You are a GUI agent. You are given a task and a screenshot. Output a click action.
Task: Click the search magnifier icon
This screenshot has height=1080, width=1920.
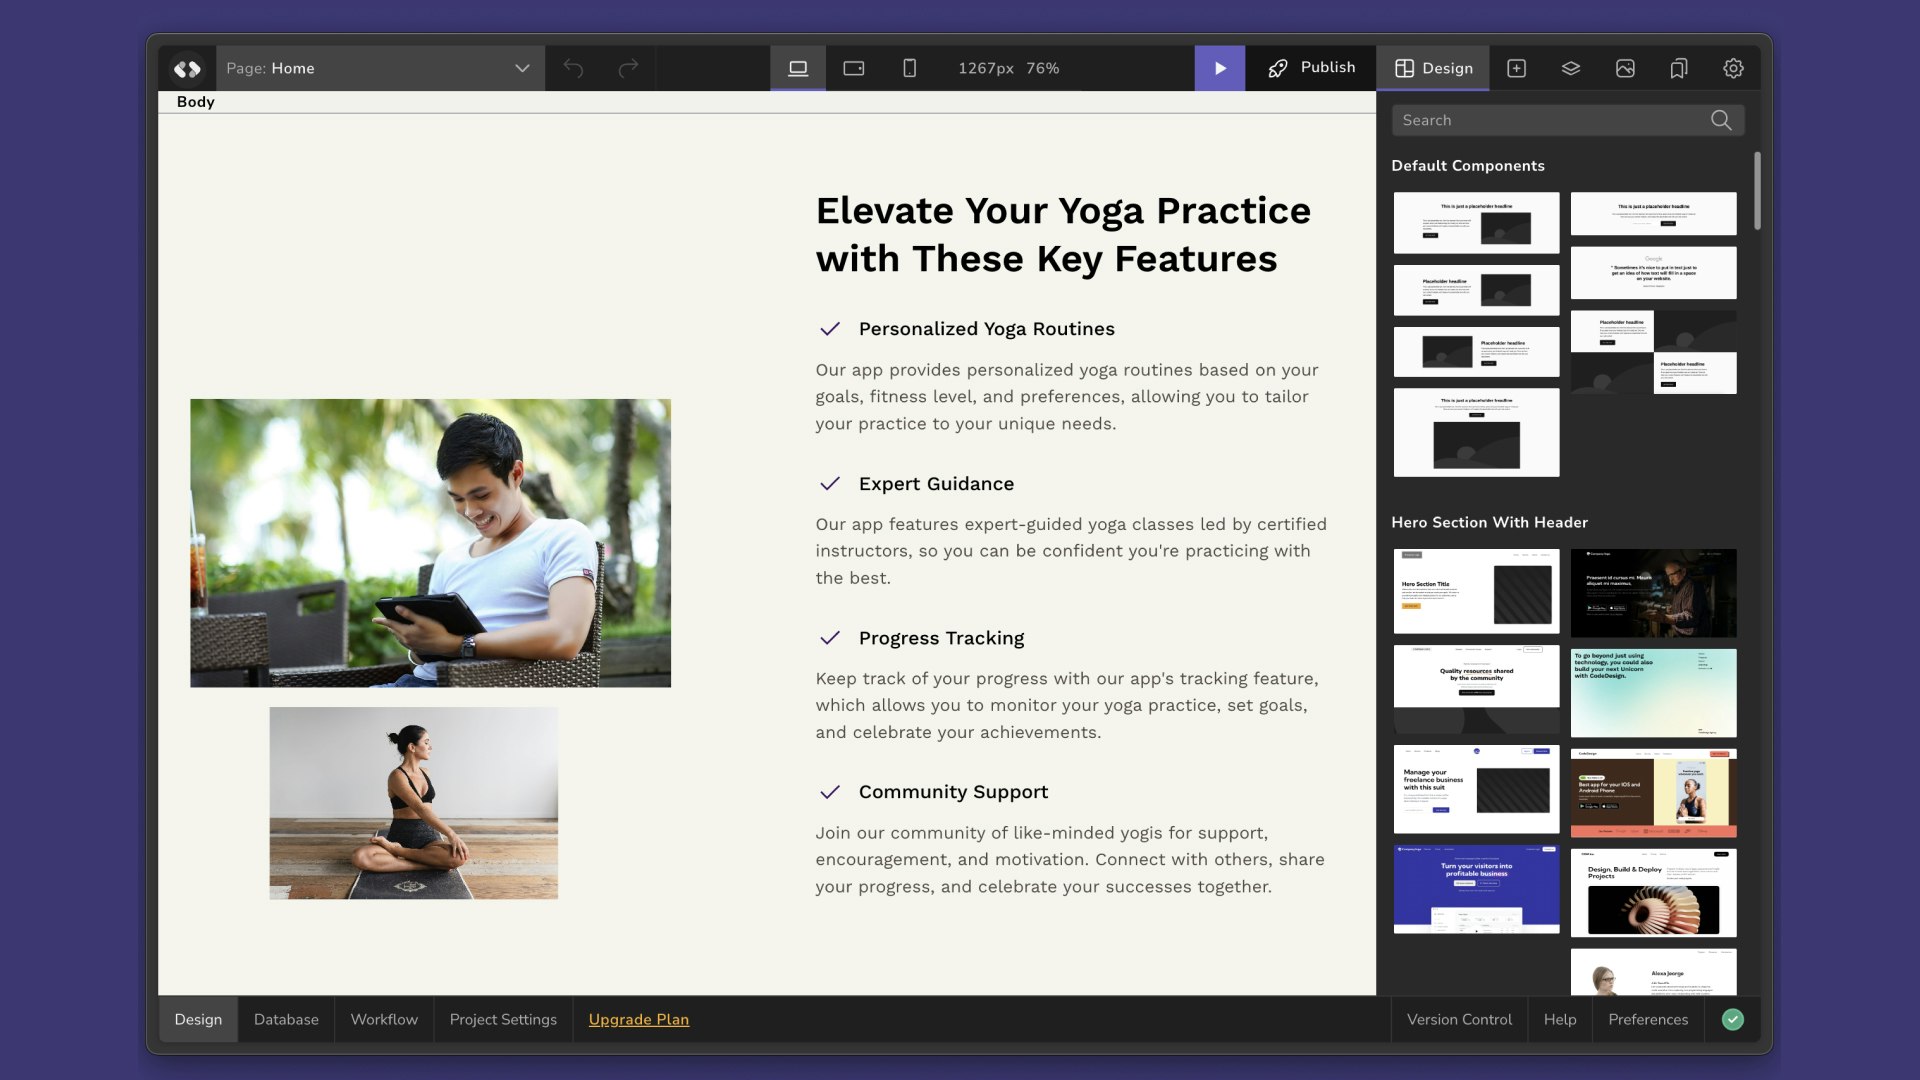coord(1721,120)
